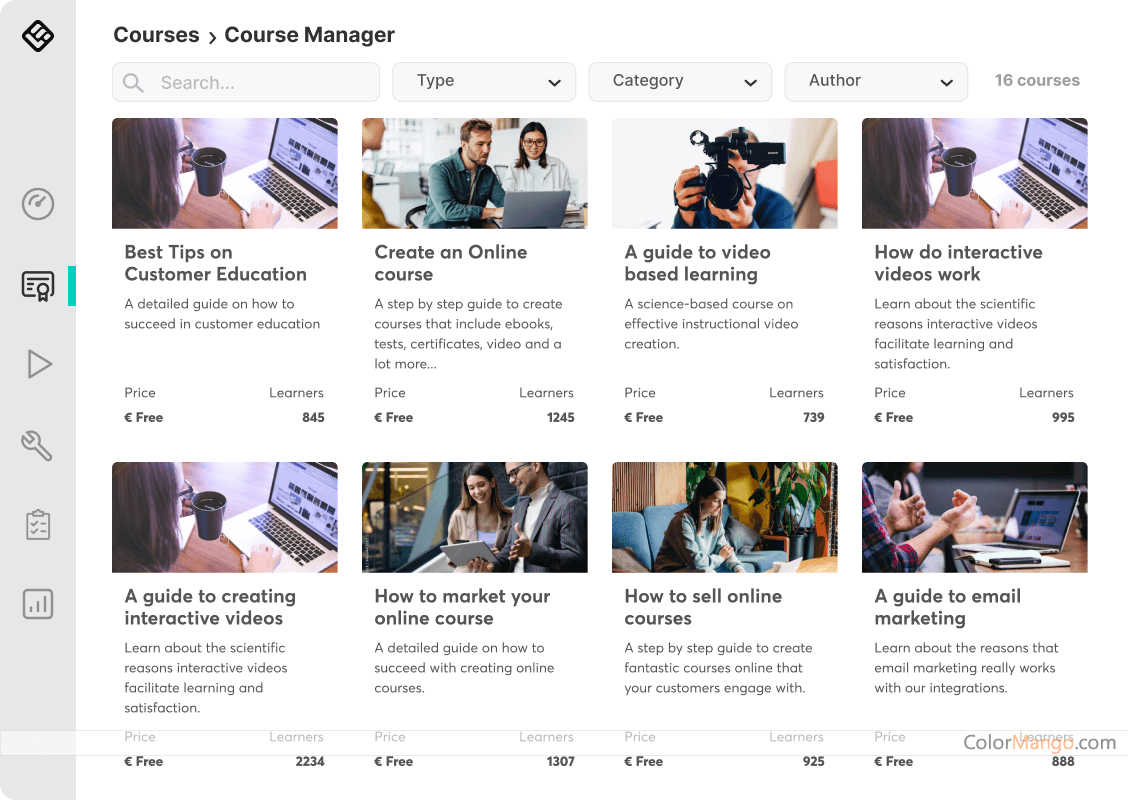Click the search magnifier icon
1128x800 pixels.
pos(134,82)
